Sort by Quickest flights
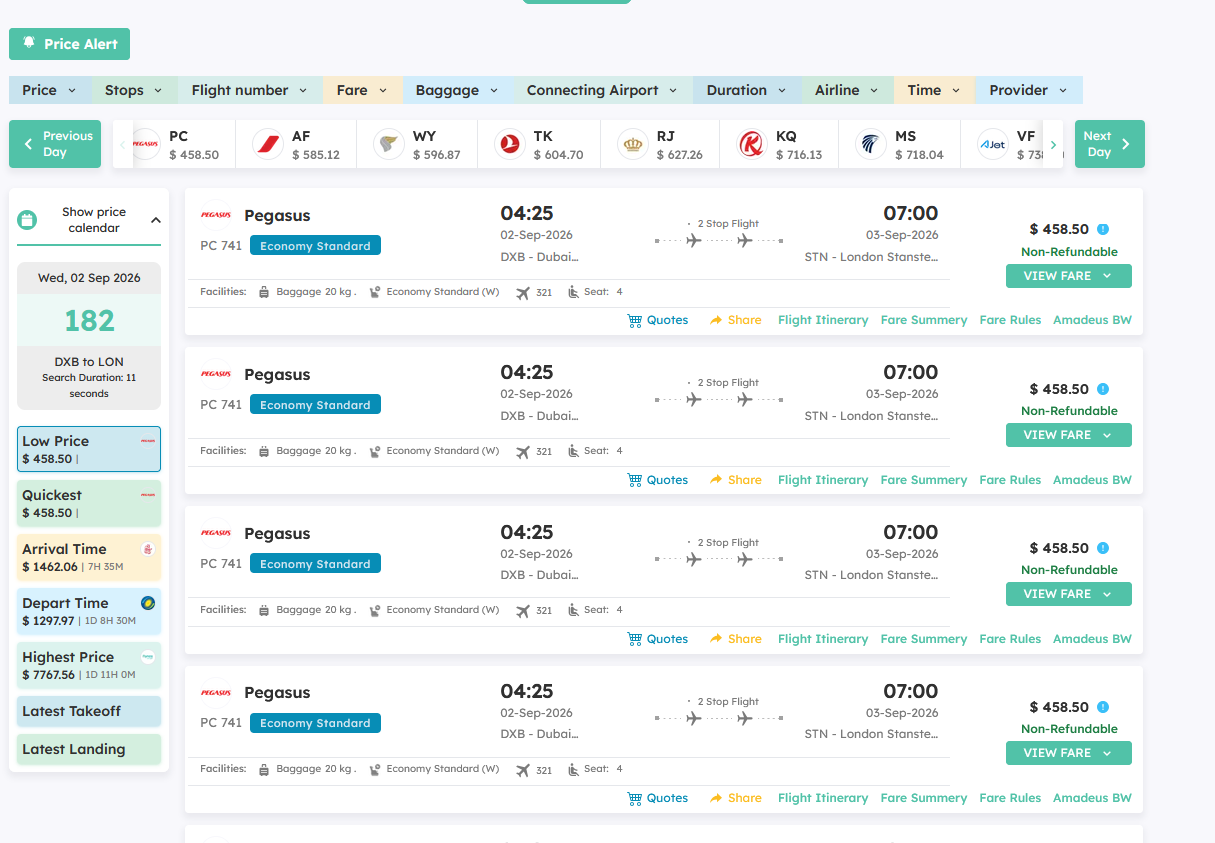Image resolution: width=1215 pixels, height=843 pixels. (89, 503)
